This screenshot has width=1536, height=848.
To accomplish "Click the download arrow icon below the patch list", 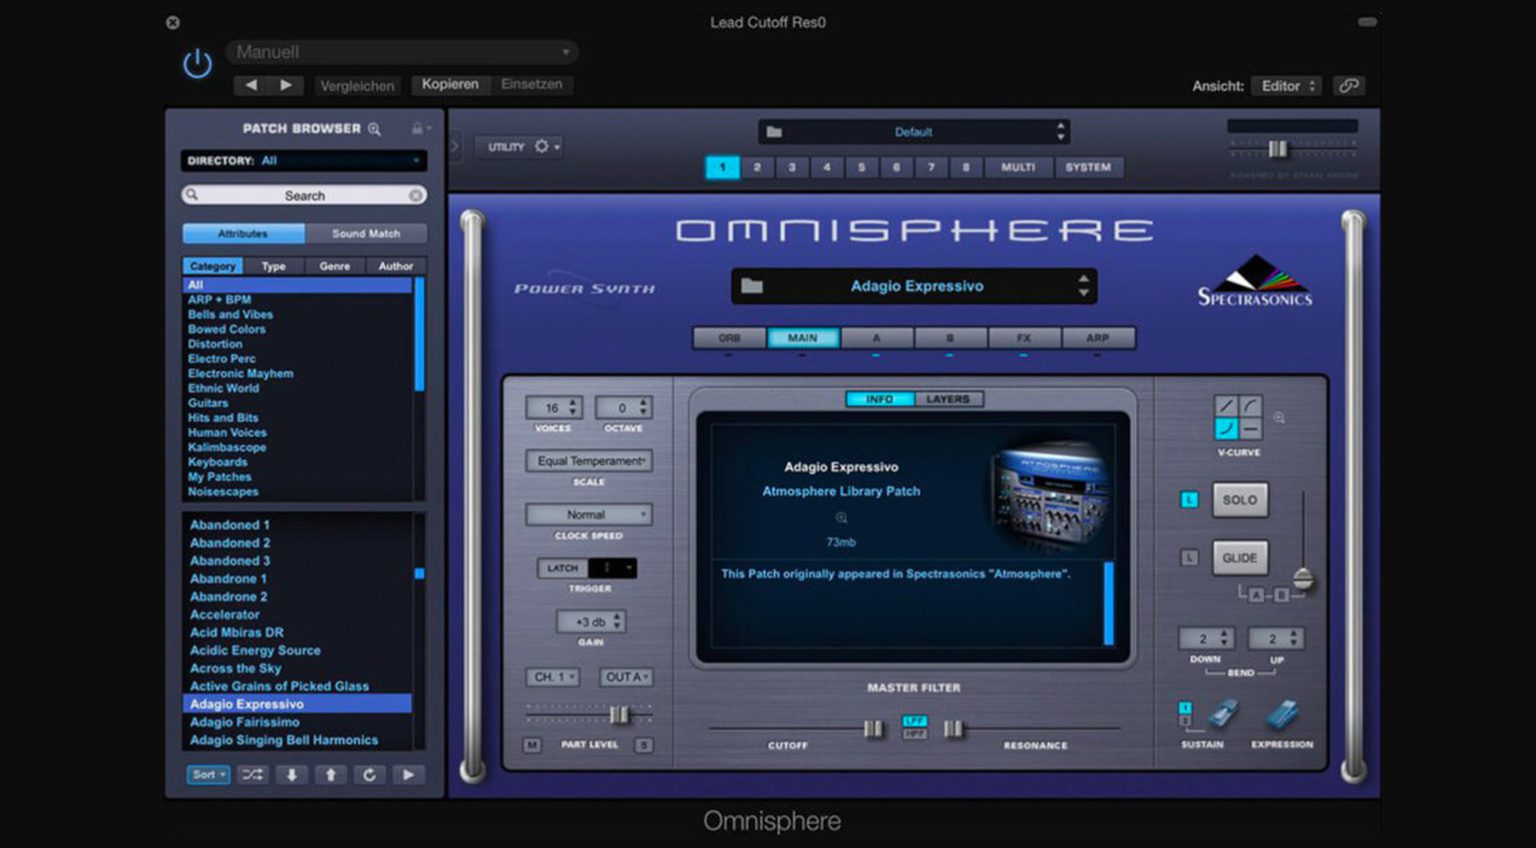I will [291, 775].
